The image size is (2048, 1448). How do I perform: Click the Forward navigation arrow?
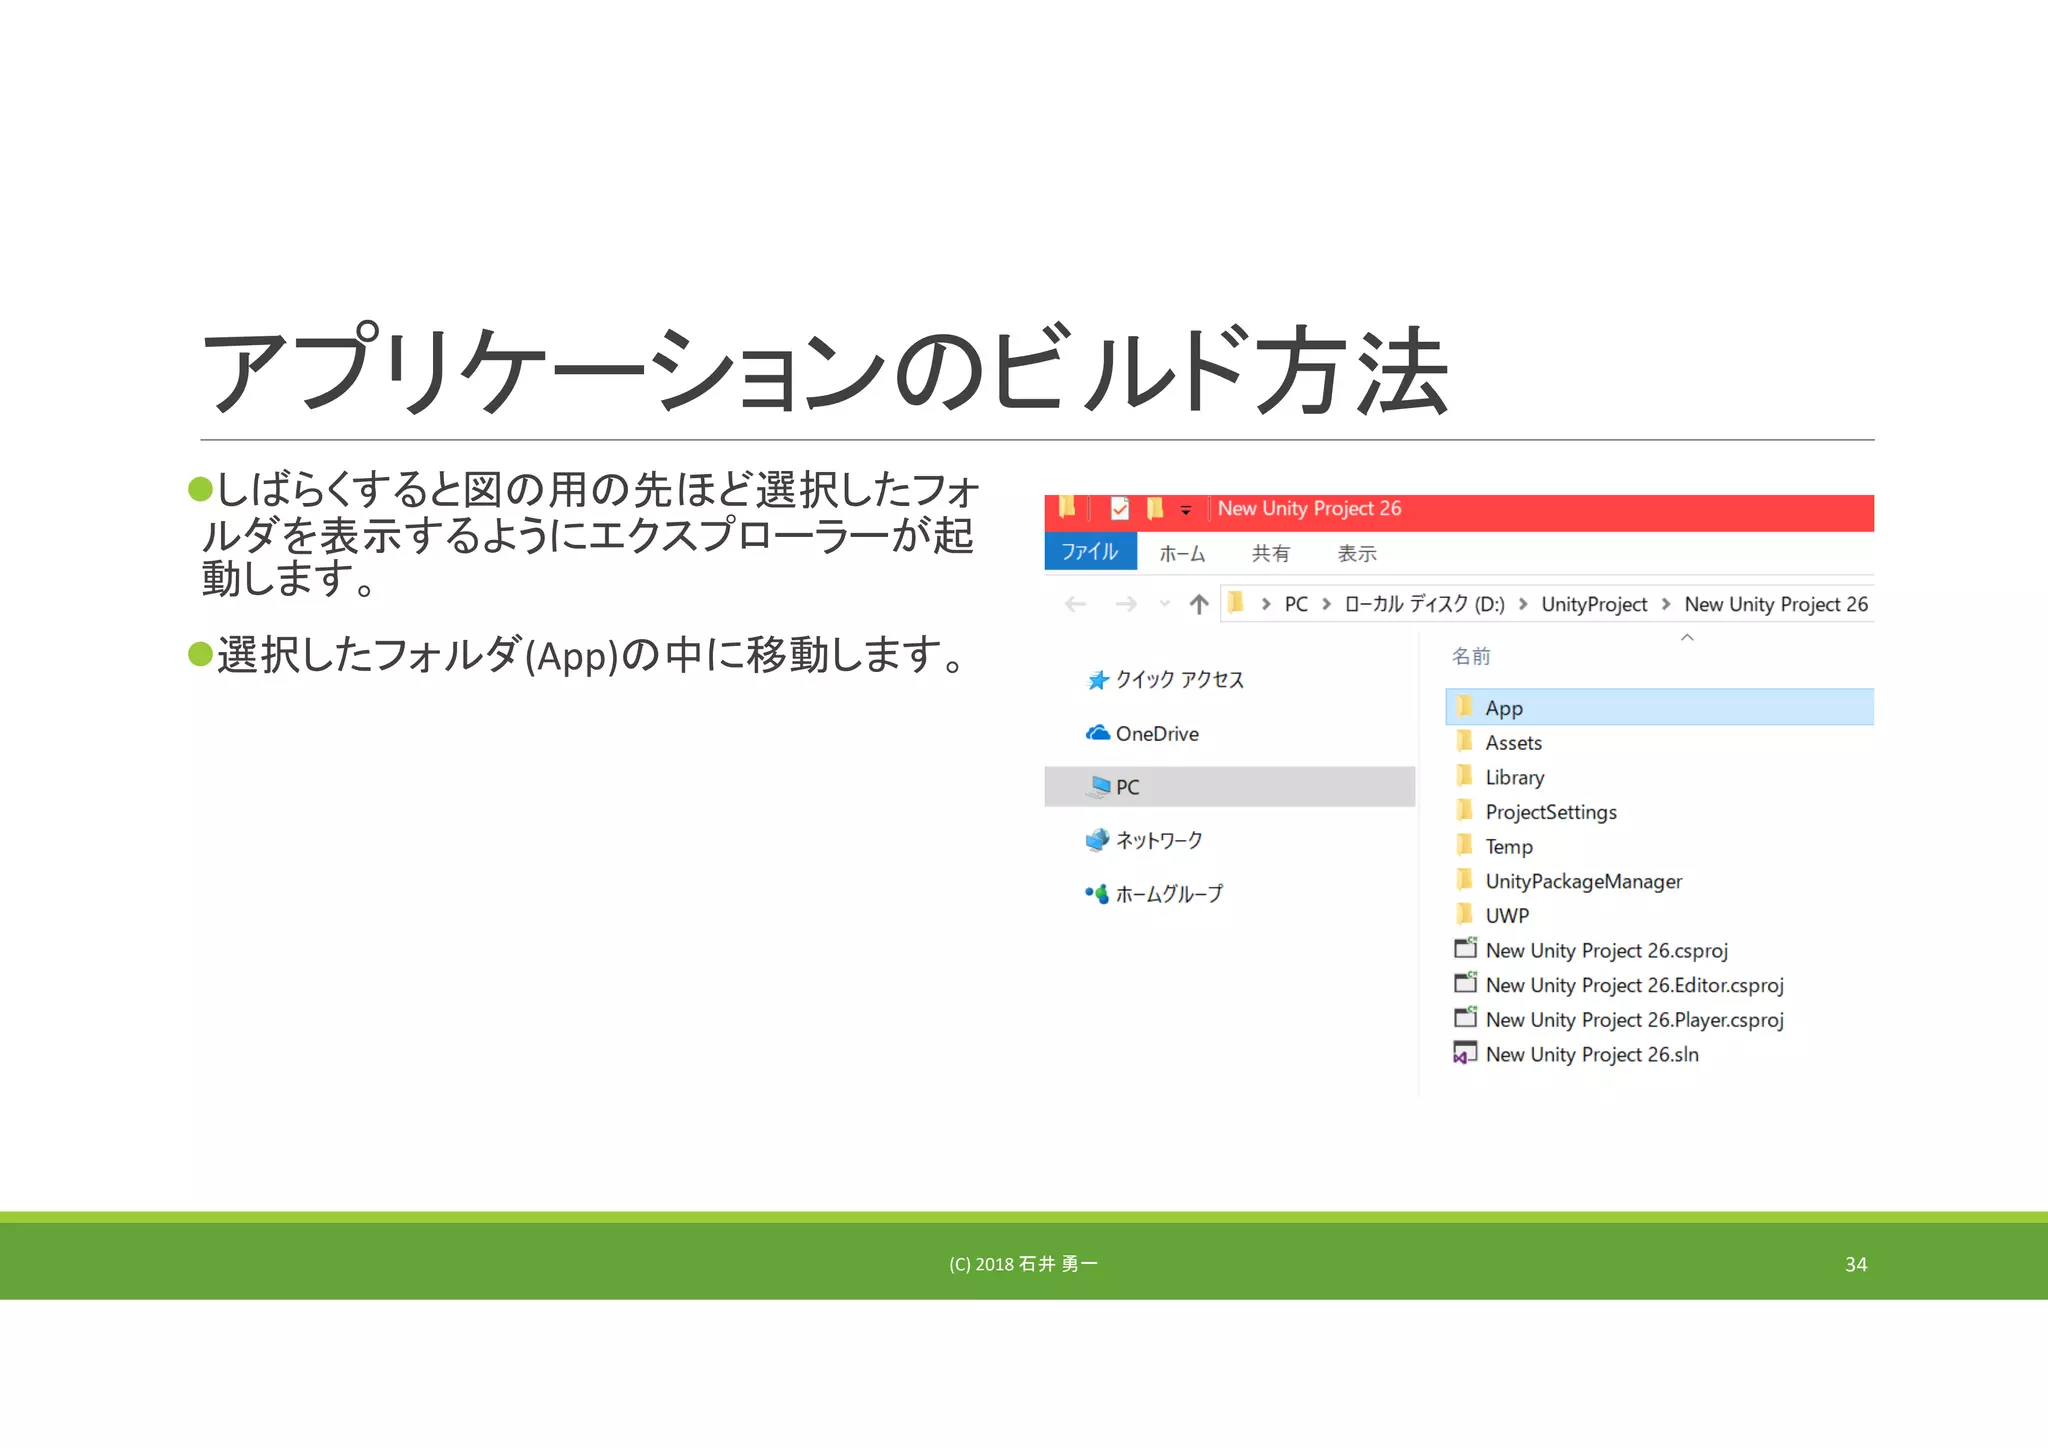[1126, 604]
